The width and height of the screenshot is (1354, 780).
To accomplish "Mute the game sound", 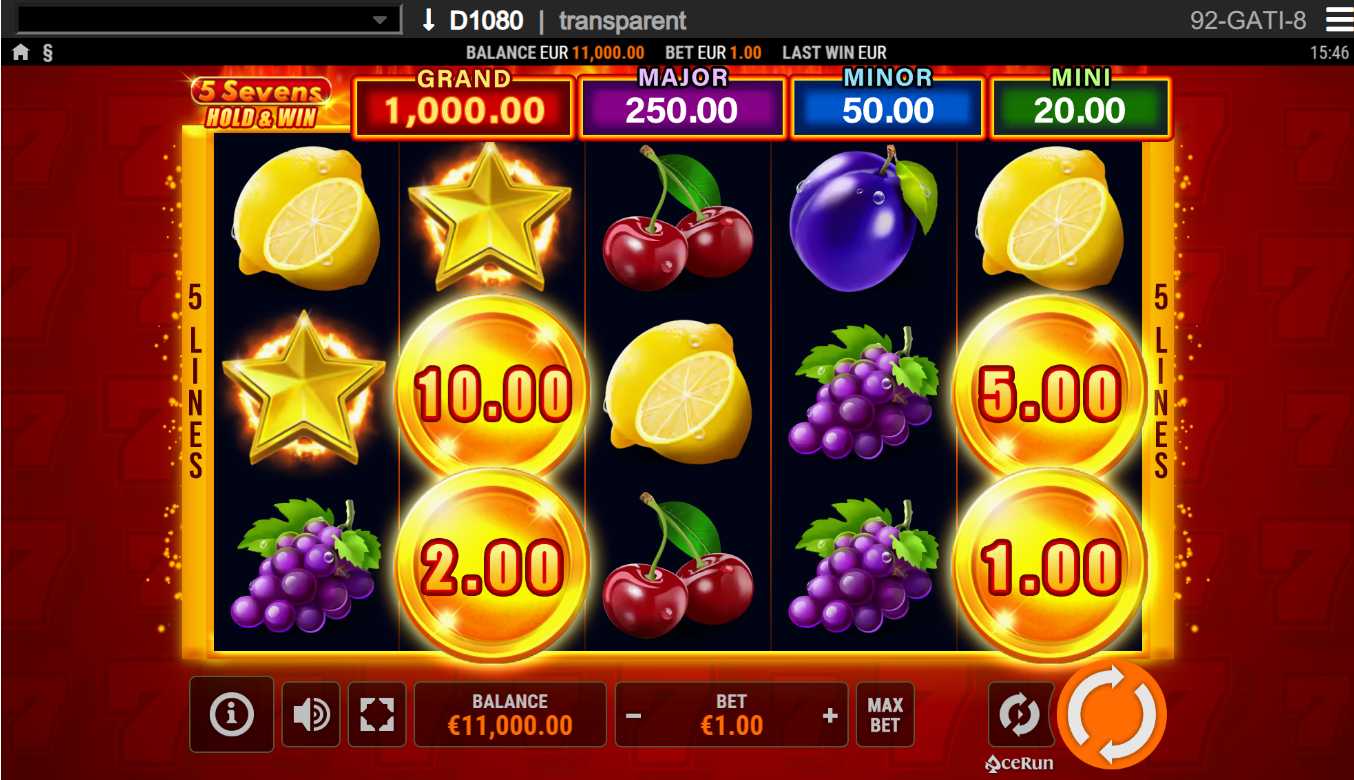I will click(311, 714).
